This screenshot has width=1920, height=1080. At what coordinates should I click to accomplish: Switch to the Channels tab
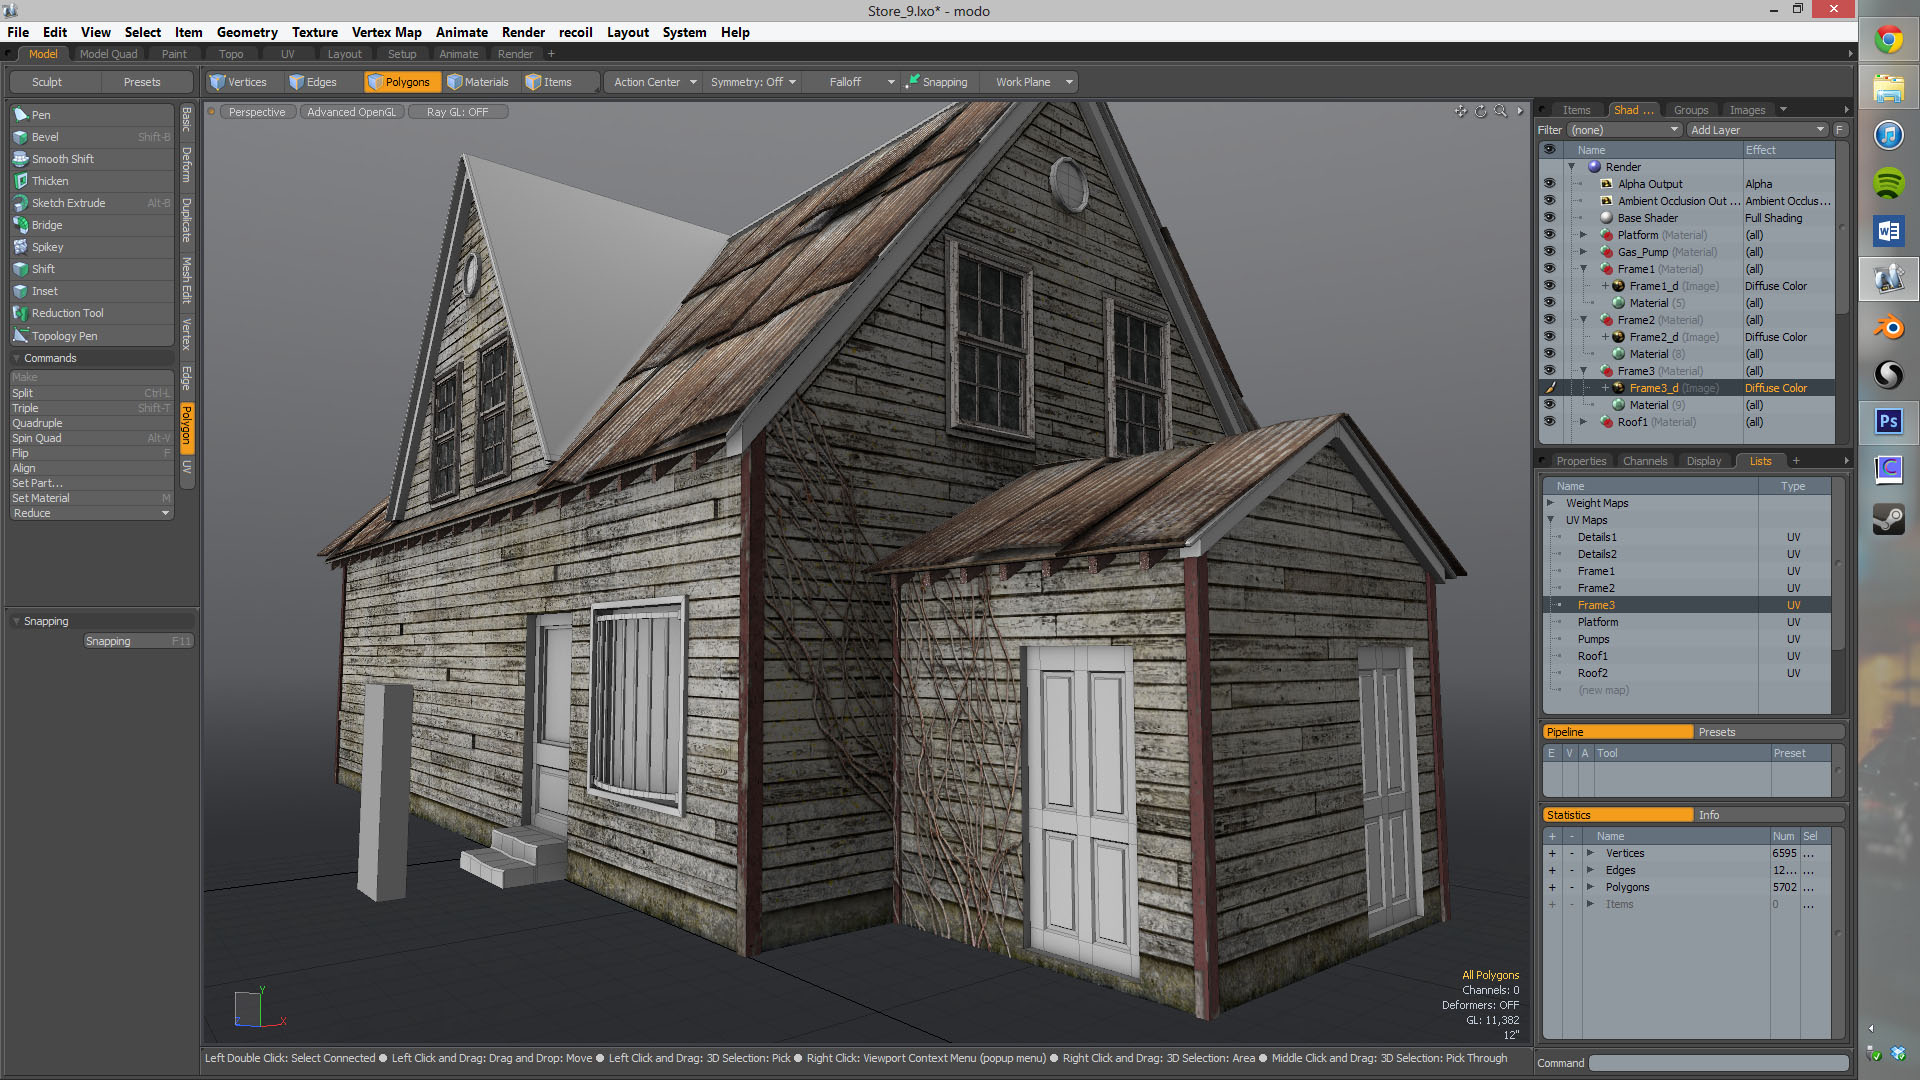coord(1644,461)
